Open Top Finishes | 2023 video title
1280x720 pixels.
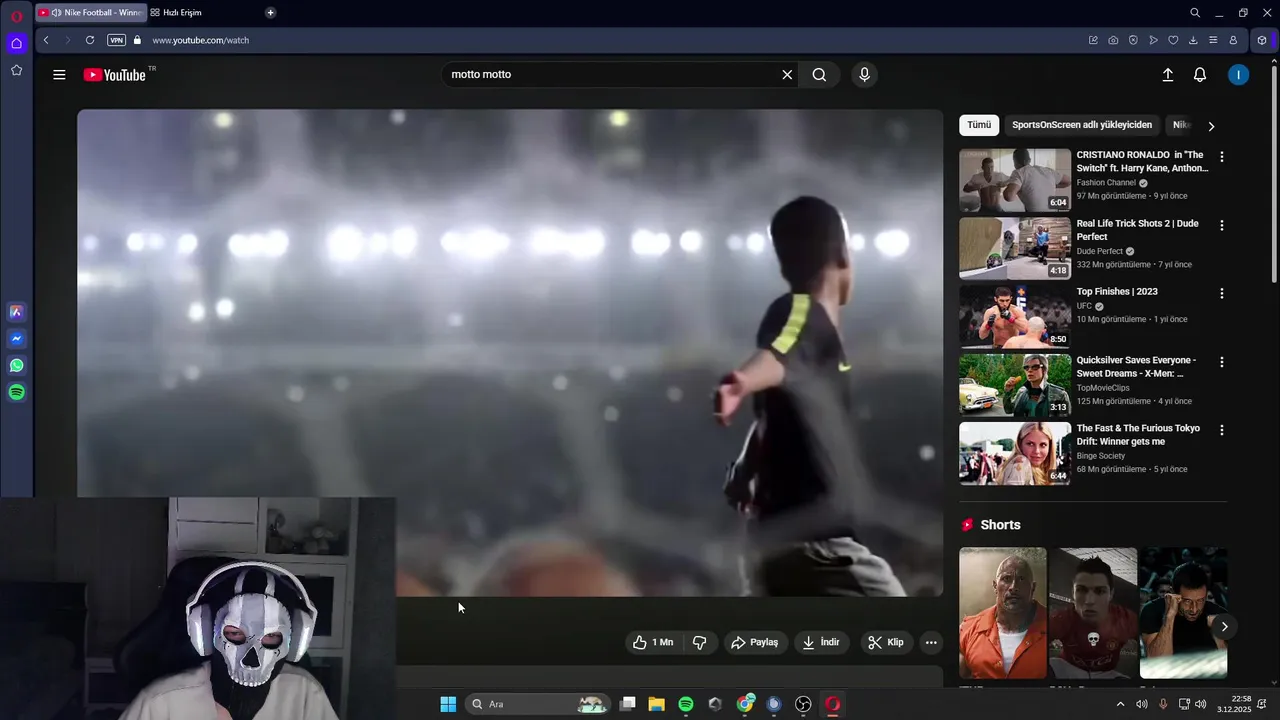[1117, 292]
